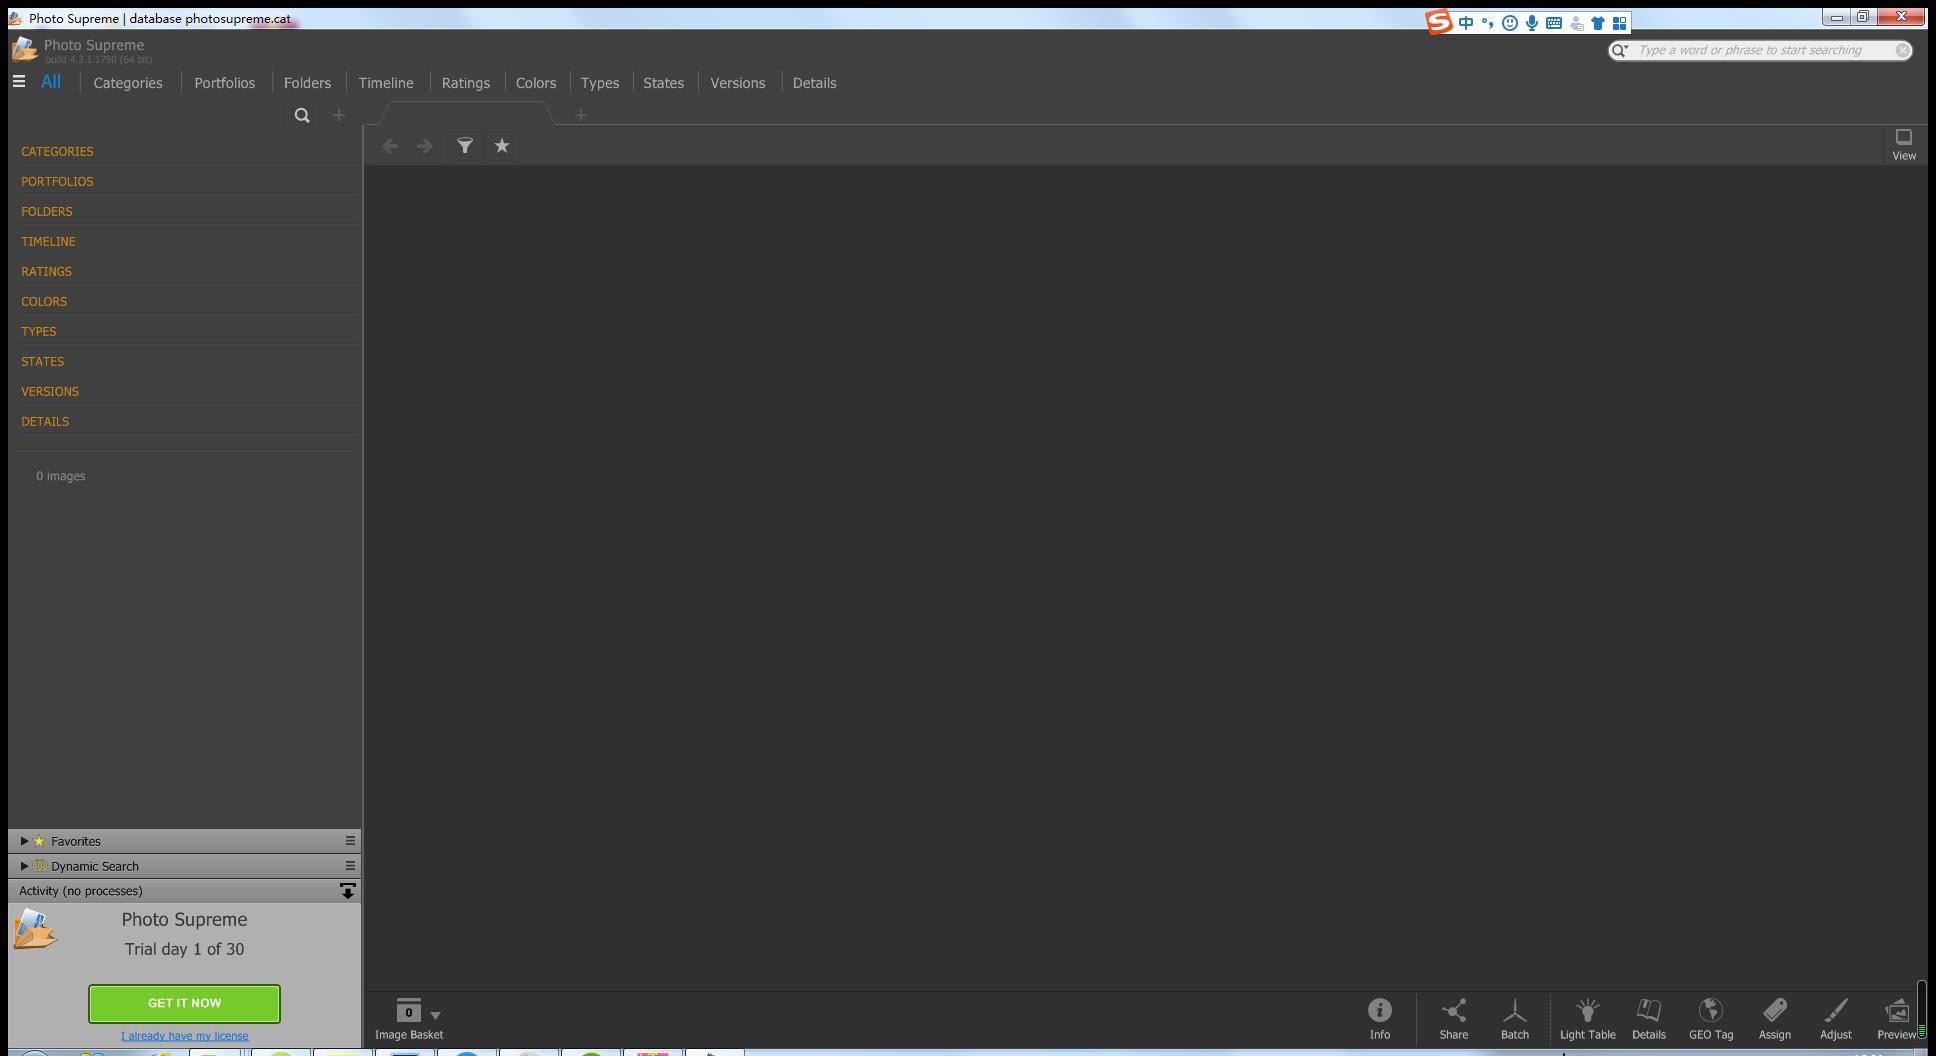This screenshot has width=1936, height=1056.
Task: Open the filter funnel tool
Action: [465, 146]
